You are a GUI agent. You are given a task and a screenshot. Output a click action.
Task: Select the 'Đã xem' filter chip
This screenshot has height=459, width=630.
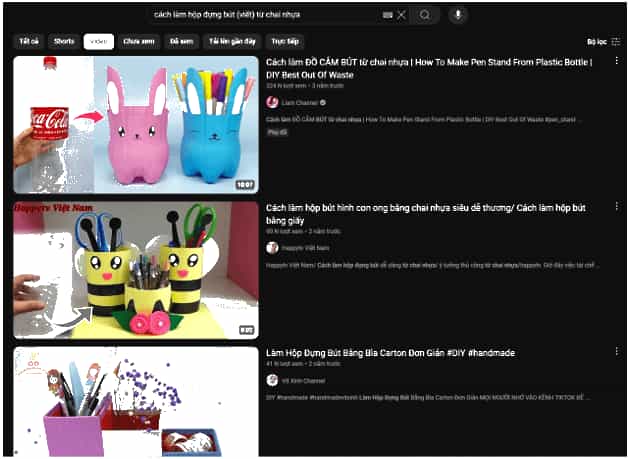pyautogui.click(x=181, y=41)
